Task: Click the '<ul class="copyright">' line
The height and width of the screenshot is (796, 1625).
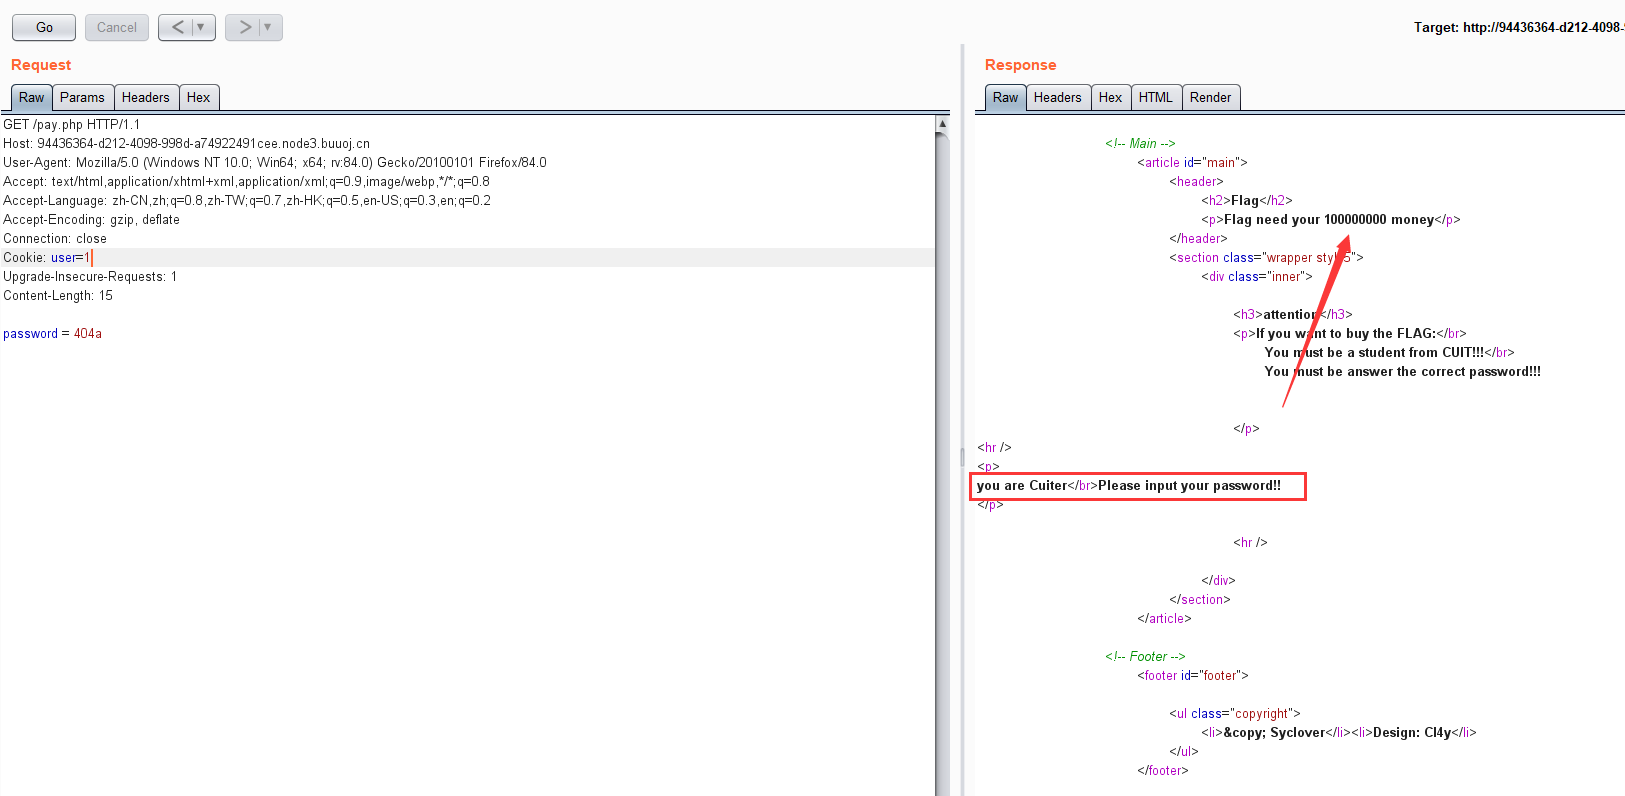Action: pyautogui.click(x=1235, y=713)
